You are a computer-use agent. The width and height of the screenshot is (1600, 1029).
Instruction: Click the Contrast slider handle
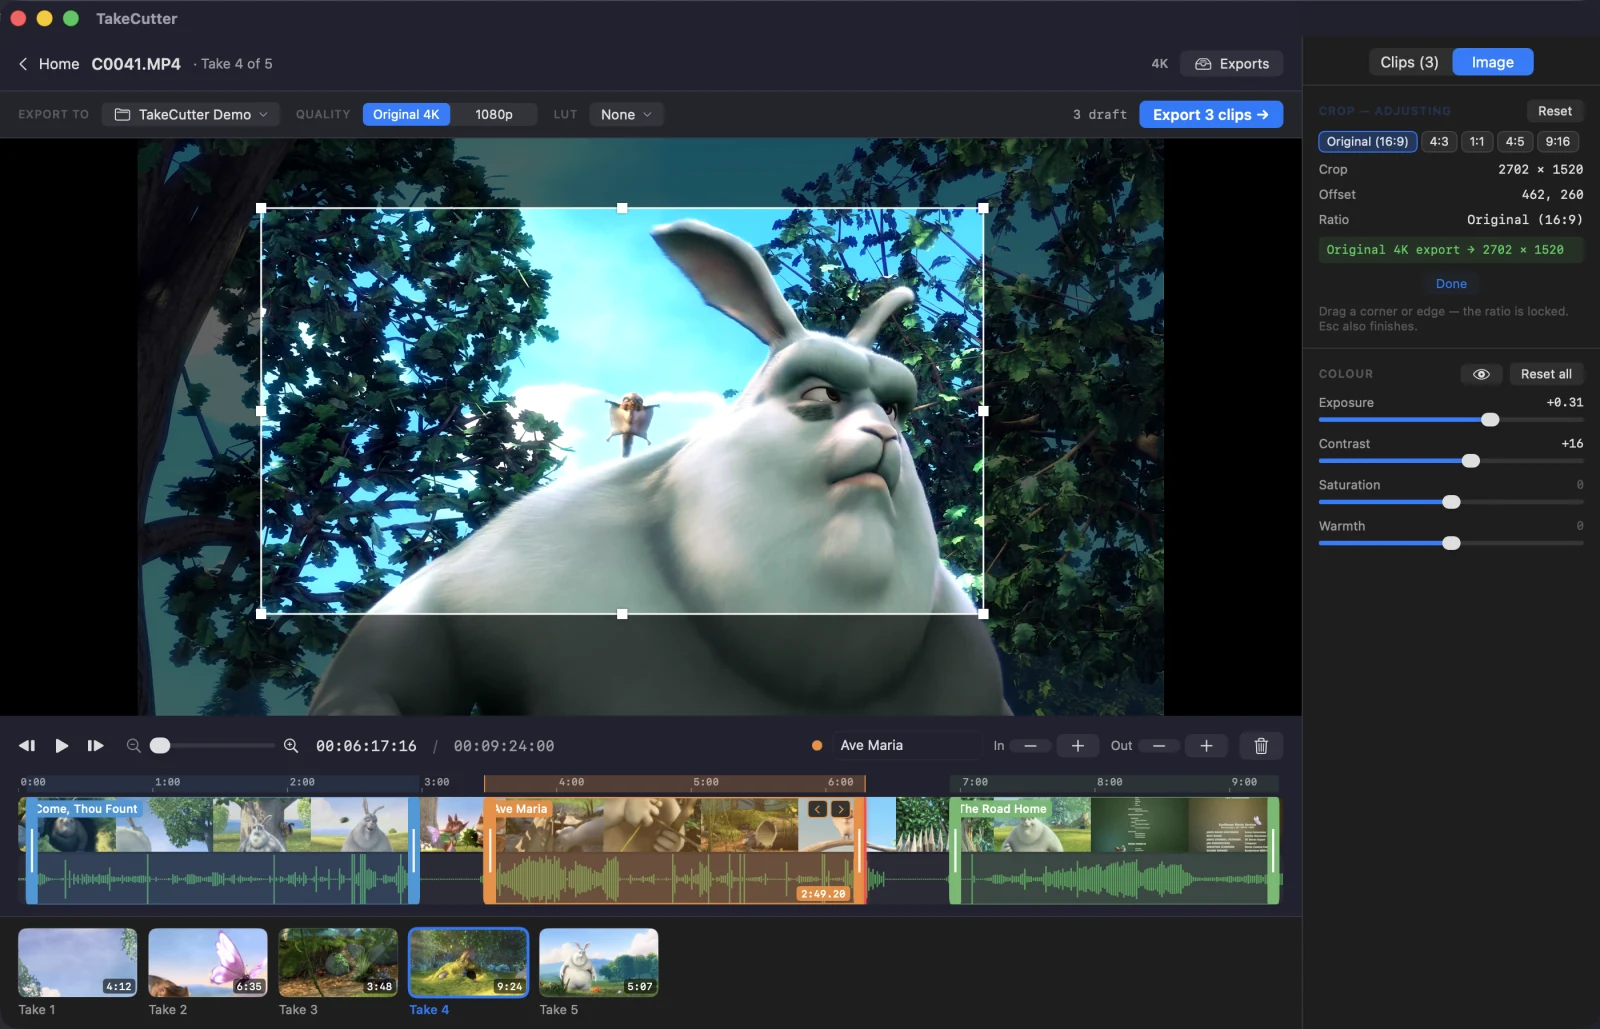pos(1471,461)
